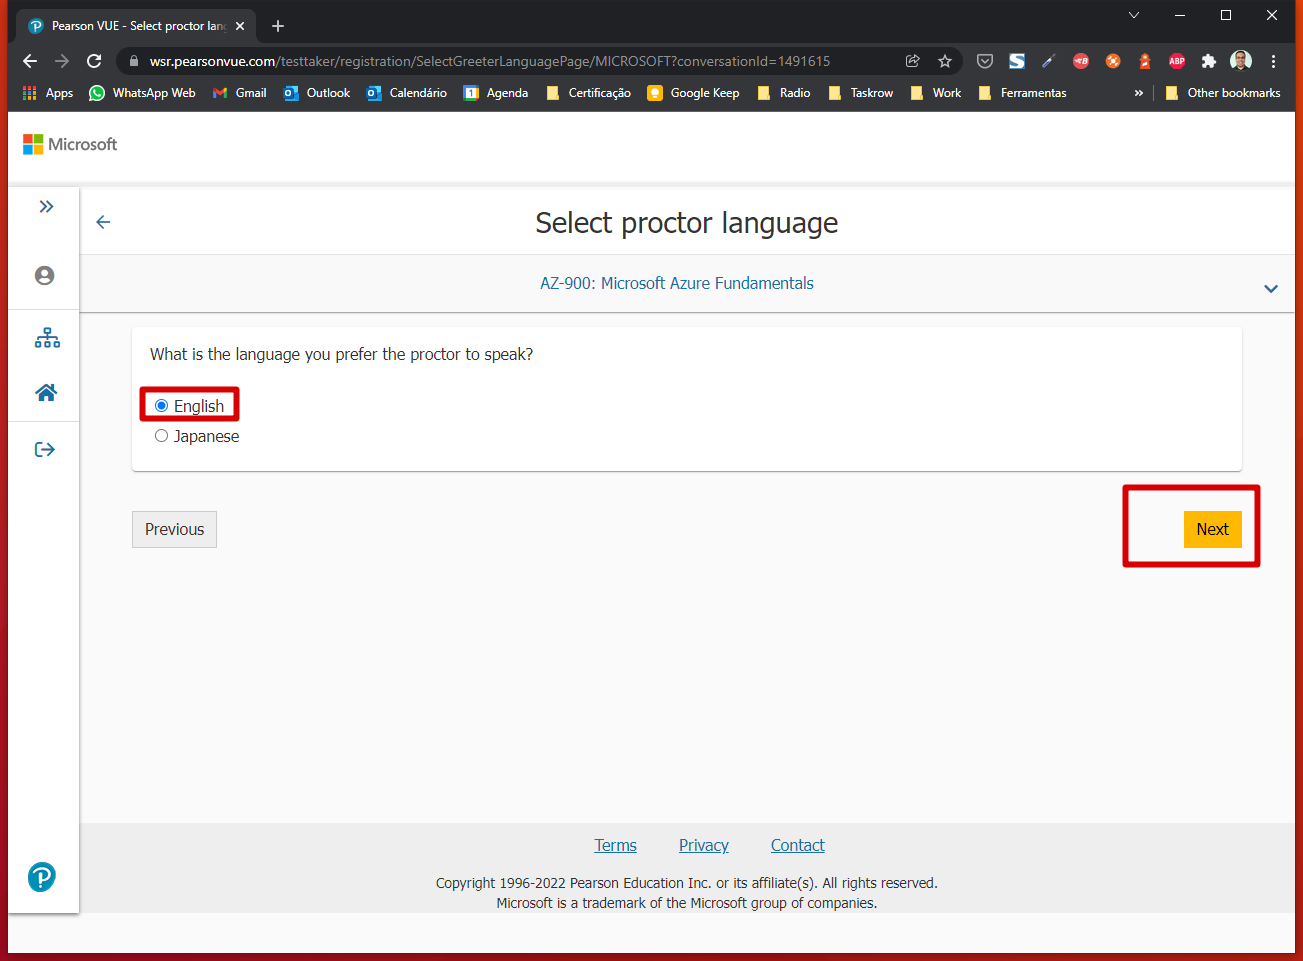
Task: Open the Gmail bookmark
Action: click(239, 93)
